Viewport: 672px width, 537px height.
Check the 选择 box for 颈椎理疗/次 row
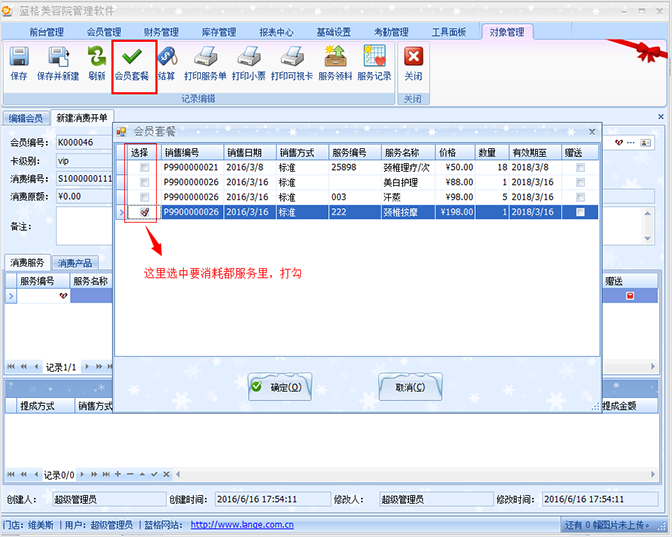145,168
